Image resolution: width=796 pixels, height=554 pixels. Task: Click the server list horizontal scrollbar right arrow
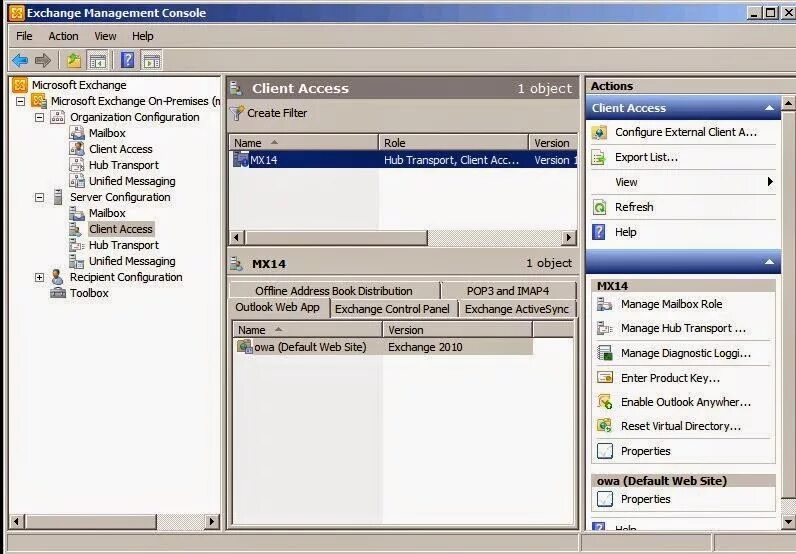[x=569, y=237]
